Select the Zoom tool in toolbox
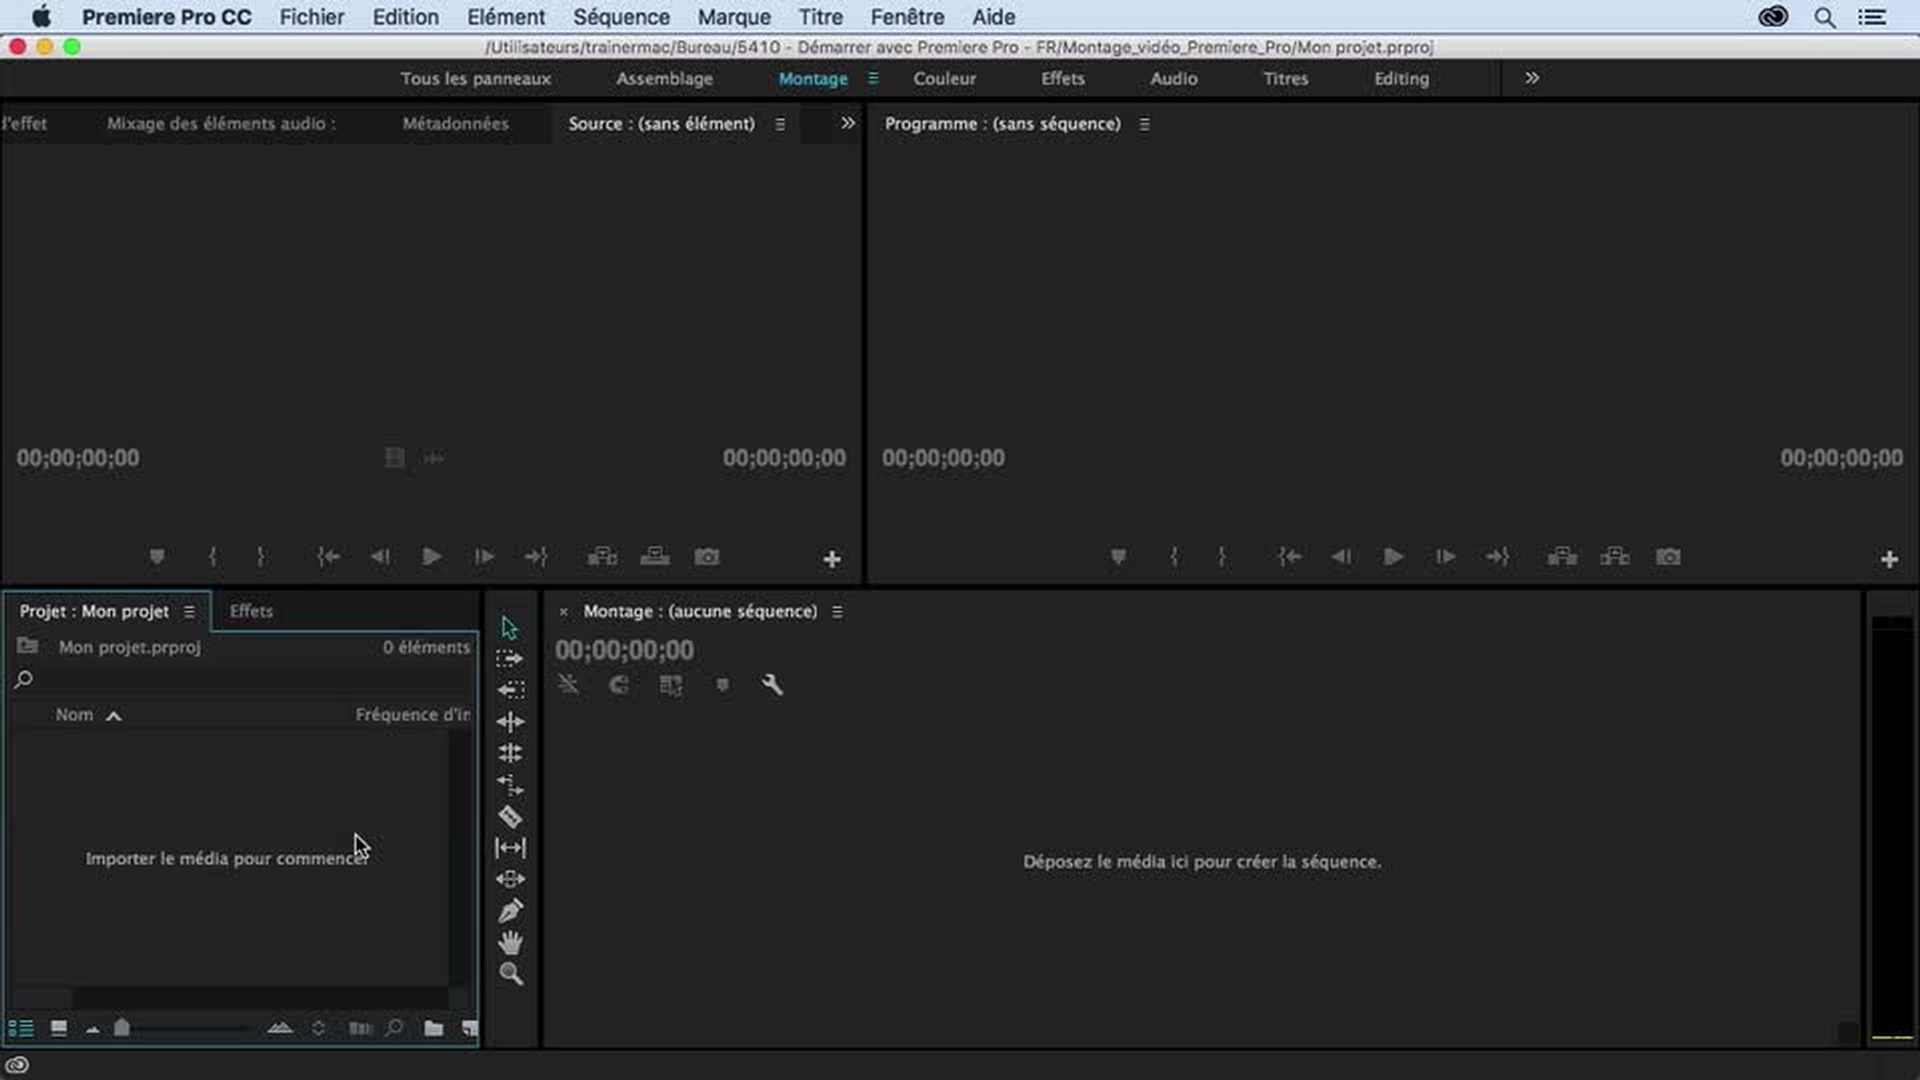 tap(510, 974)
